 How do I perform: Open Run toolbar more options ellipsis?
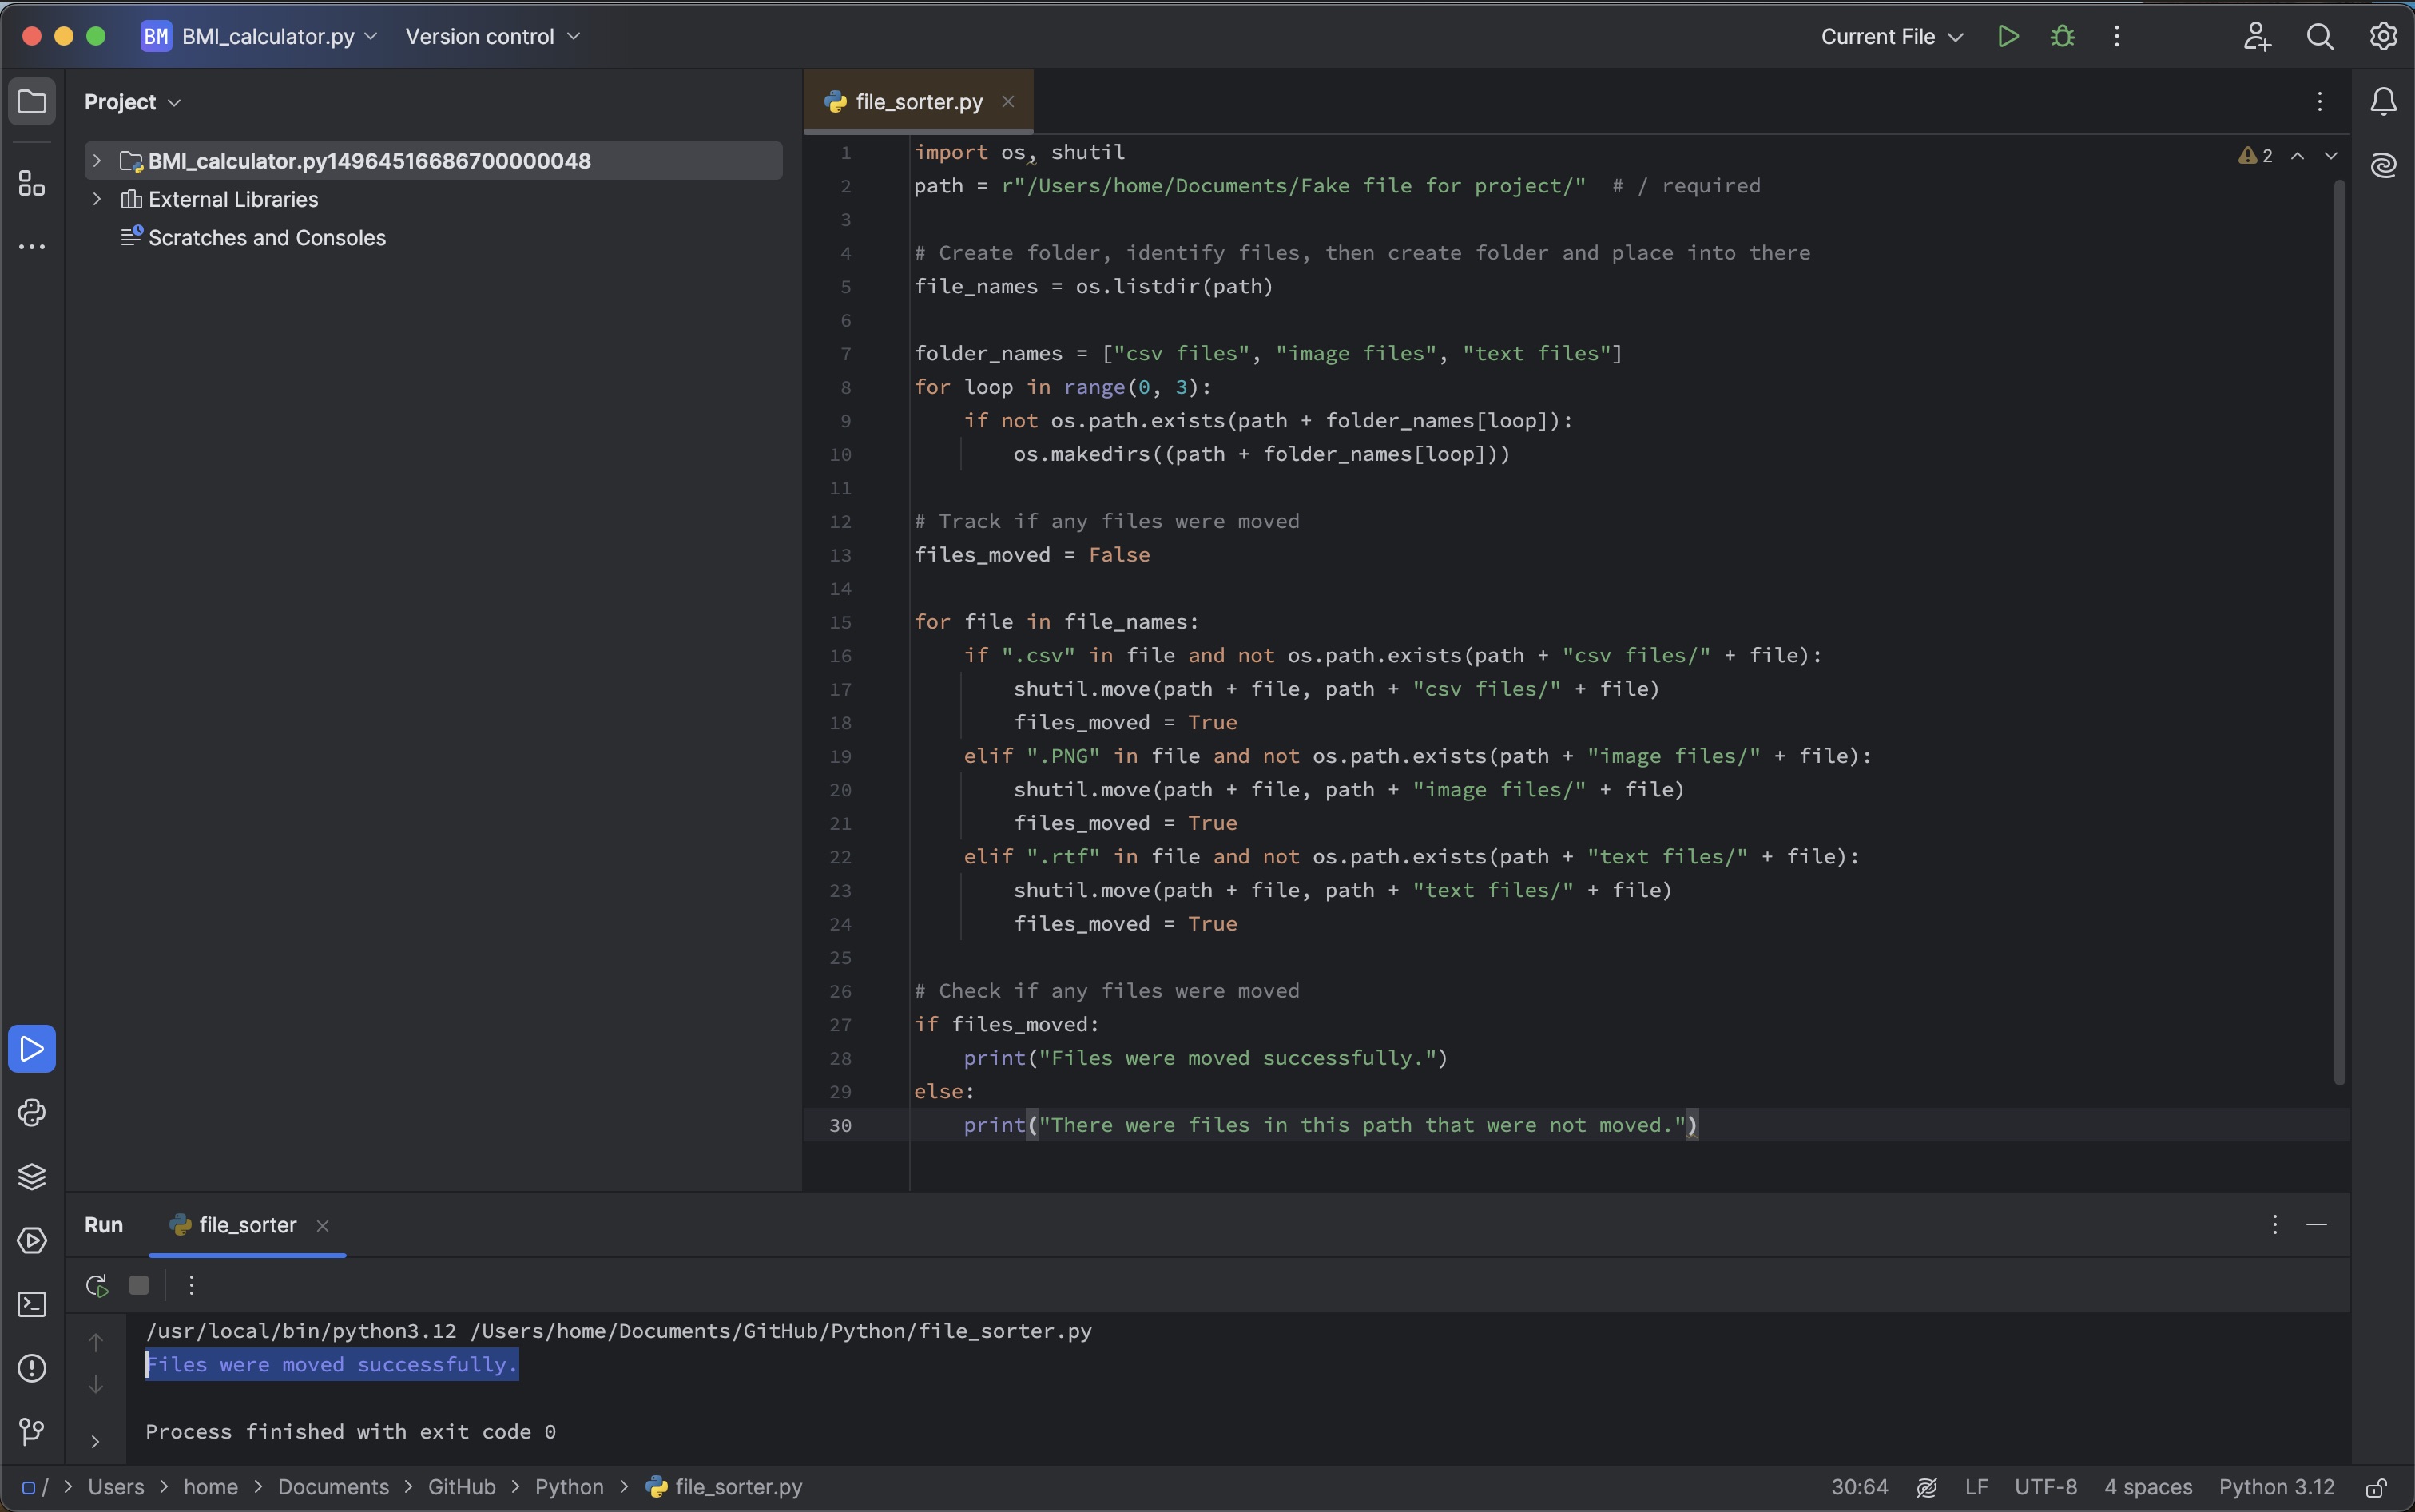pos(192,1286)
